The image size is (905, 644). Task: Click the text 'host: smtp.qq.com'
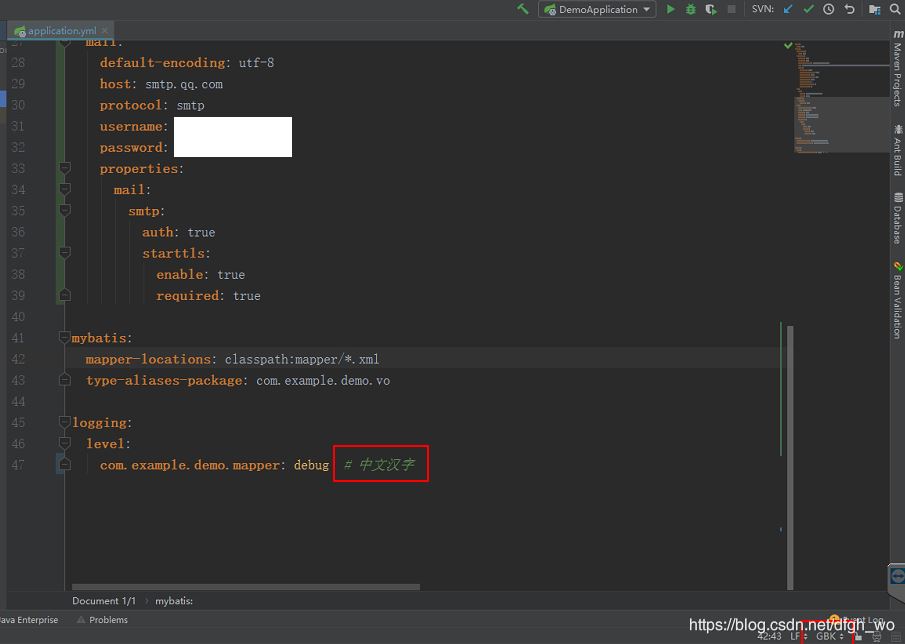click(161, 84)
